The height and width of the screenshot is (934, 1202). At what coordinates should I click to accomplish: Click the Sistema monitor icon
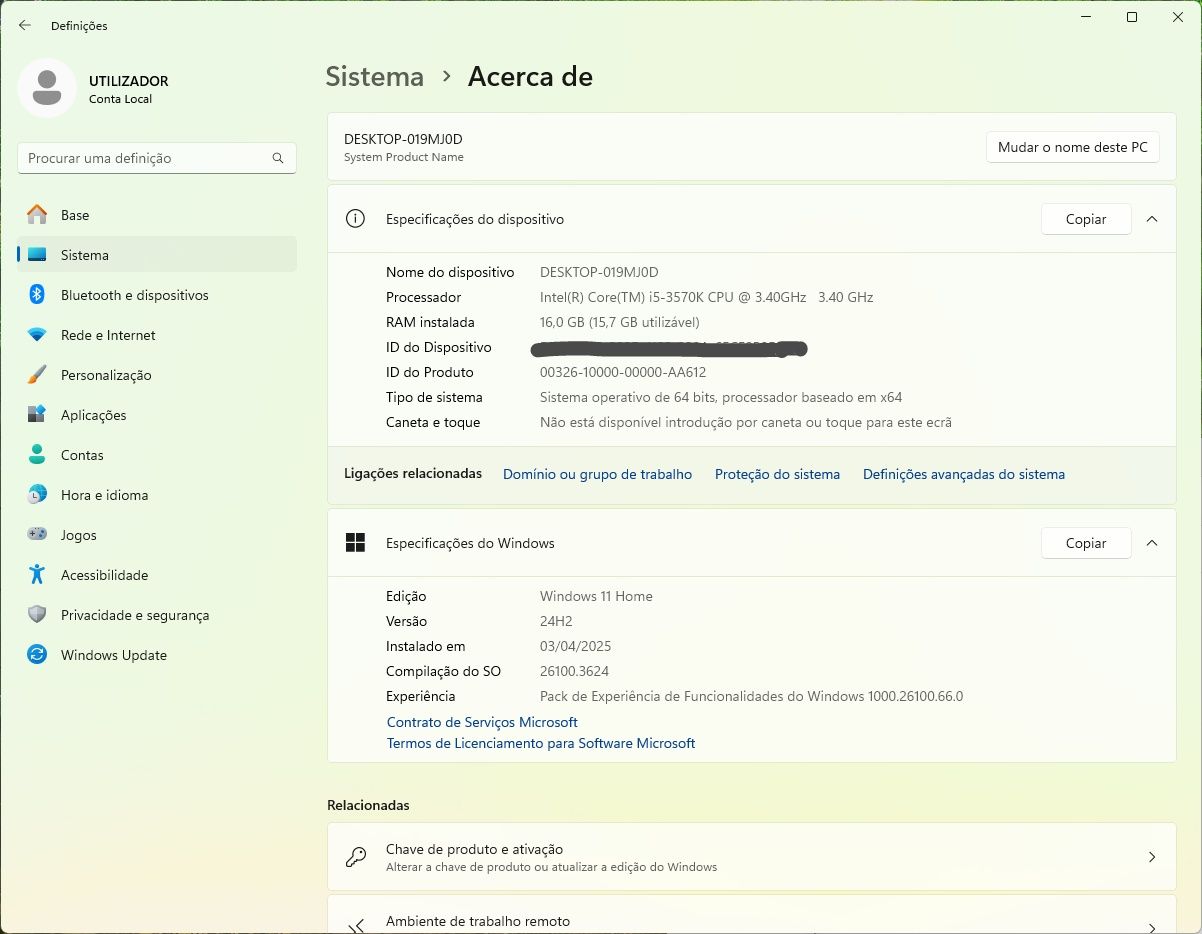pos(37,255)
